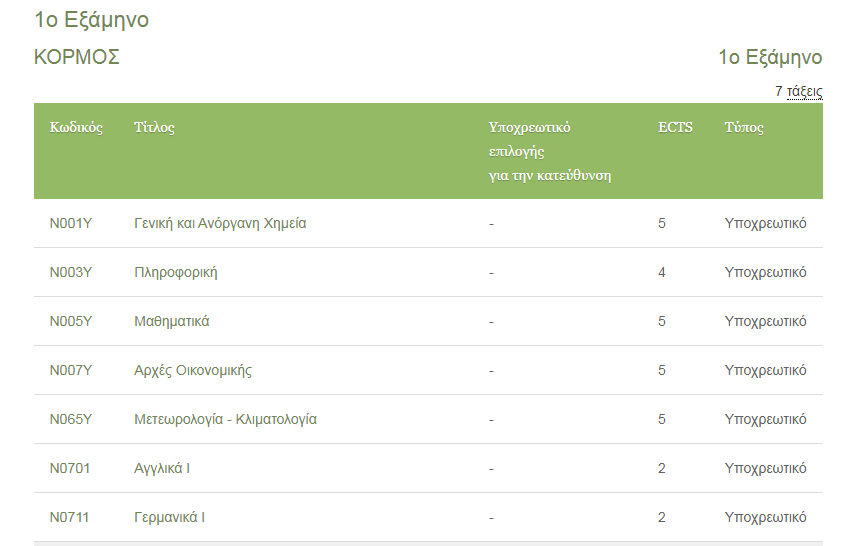Image resolution: width=842 pixels, height=546 pixels.
Task: Select course code N0711
Action: pos(69,517)
